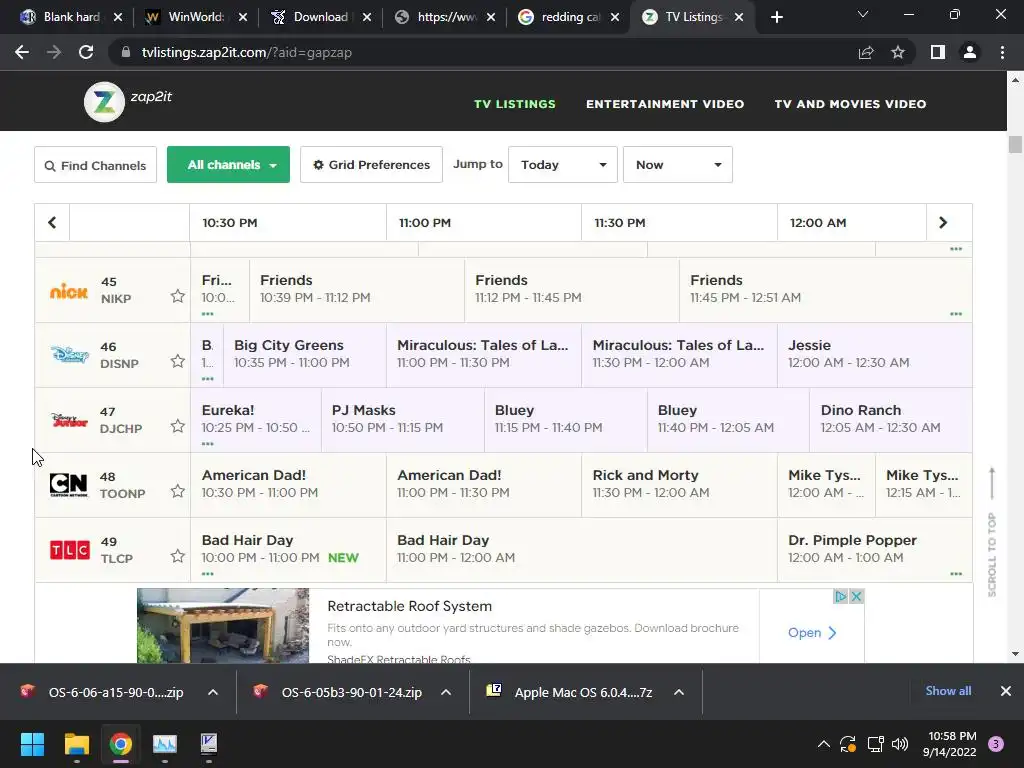
Task: Click the Cartoon Network channel logo
Action: point(69,485)
